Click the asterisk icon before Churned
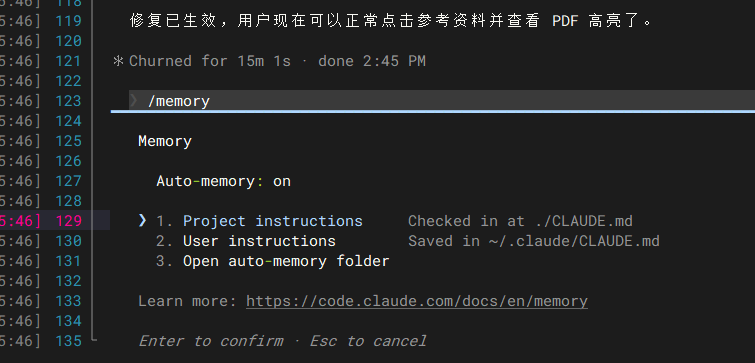Image resolution: width=755 pixels, height=363 pixels. click(118, 61)
